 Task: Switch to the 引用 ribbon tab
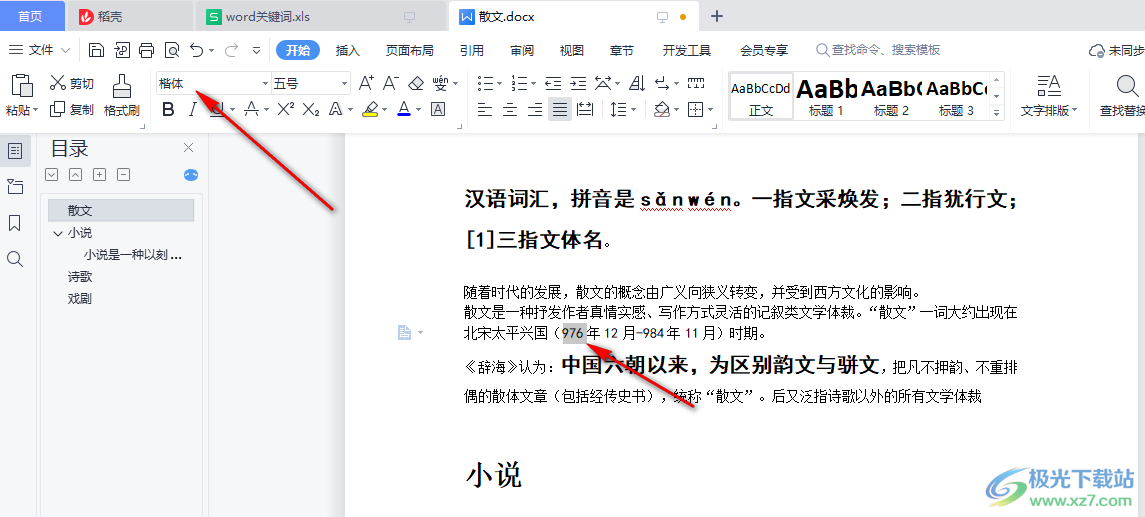(x=472, y=50)
